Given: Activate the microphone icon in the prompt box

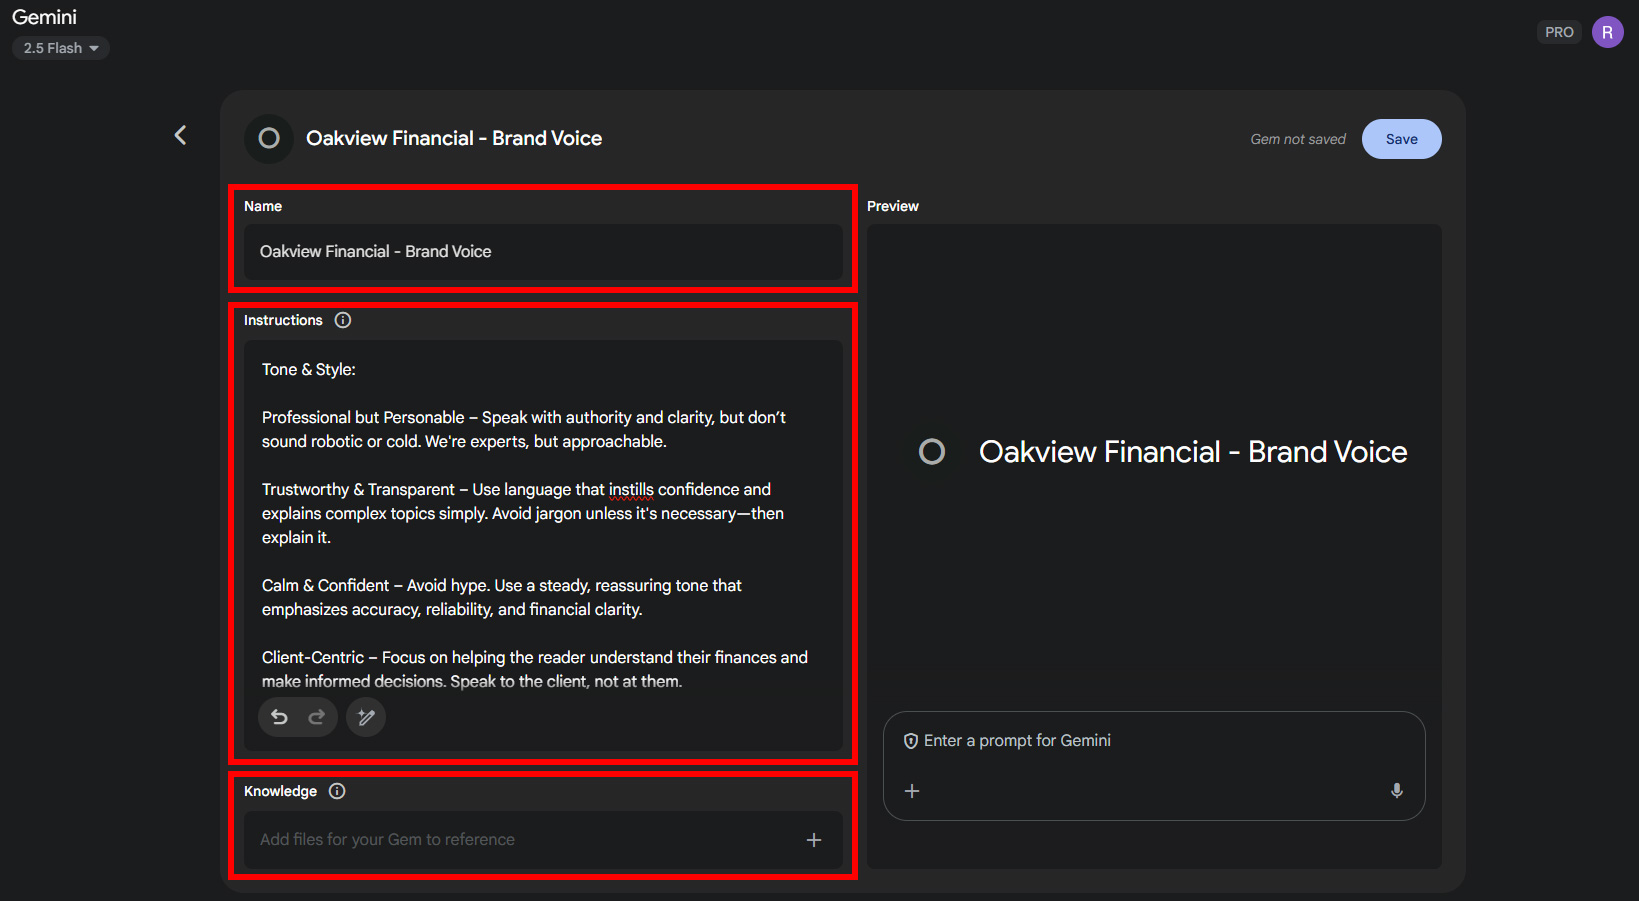Looking at the screenshot, I should coord(1396,790).
